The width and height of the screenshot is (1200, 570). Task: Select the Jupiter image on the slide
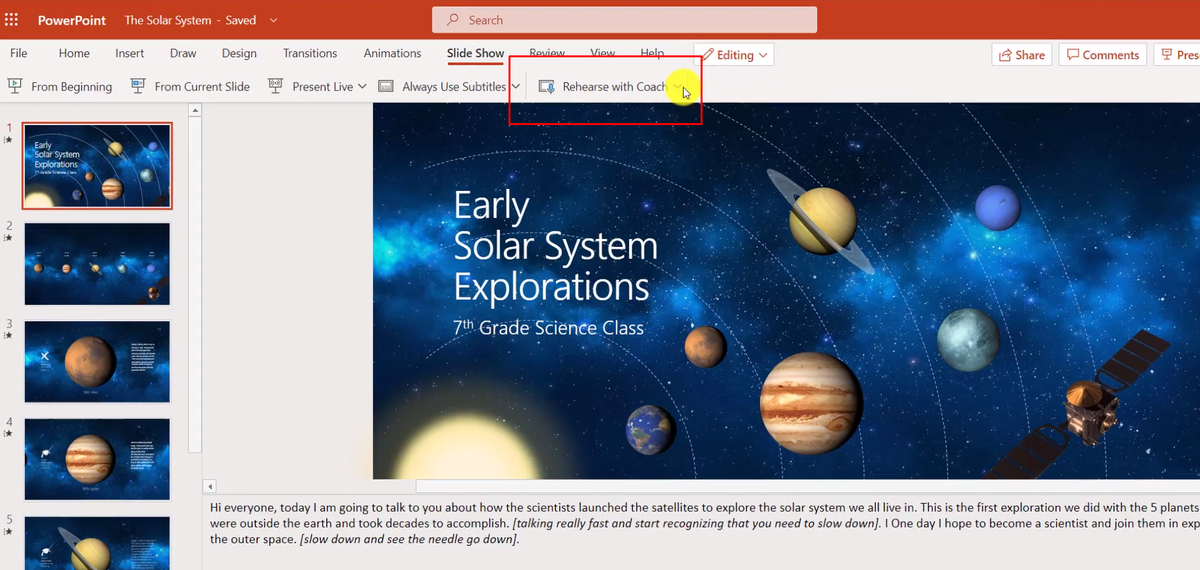811,403
